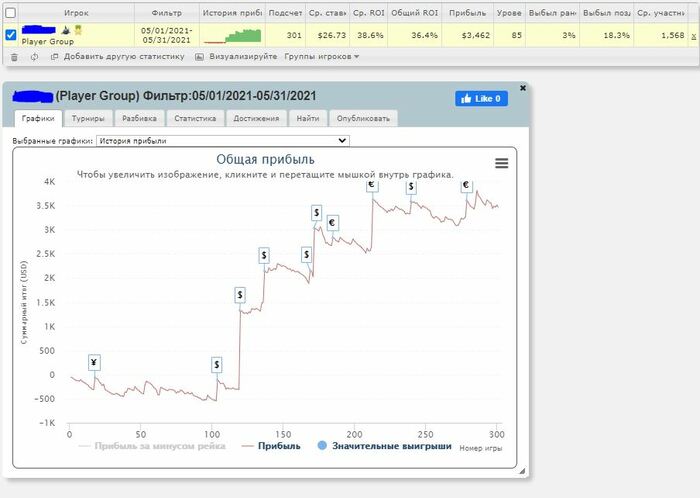Click the gold award badge icon
Screen dimensions: 700x498
coord(78,30)
